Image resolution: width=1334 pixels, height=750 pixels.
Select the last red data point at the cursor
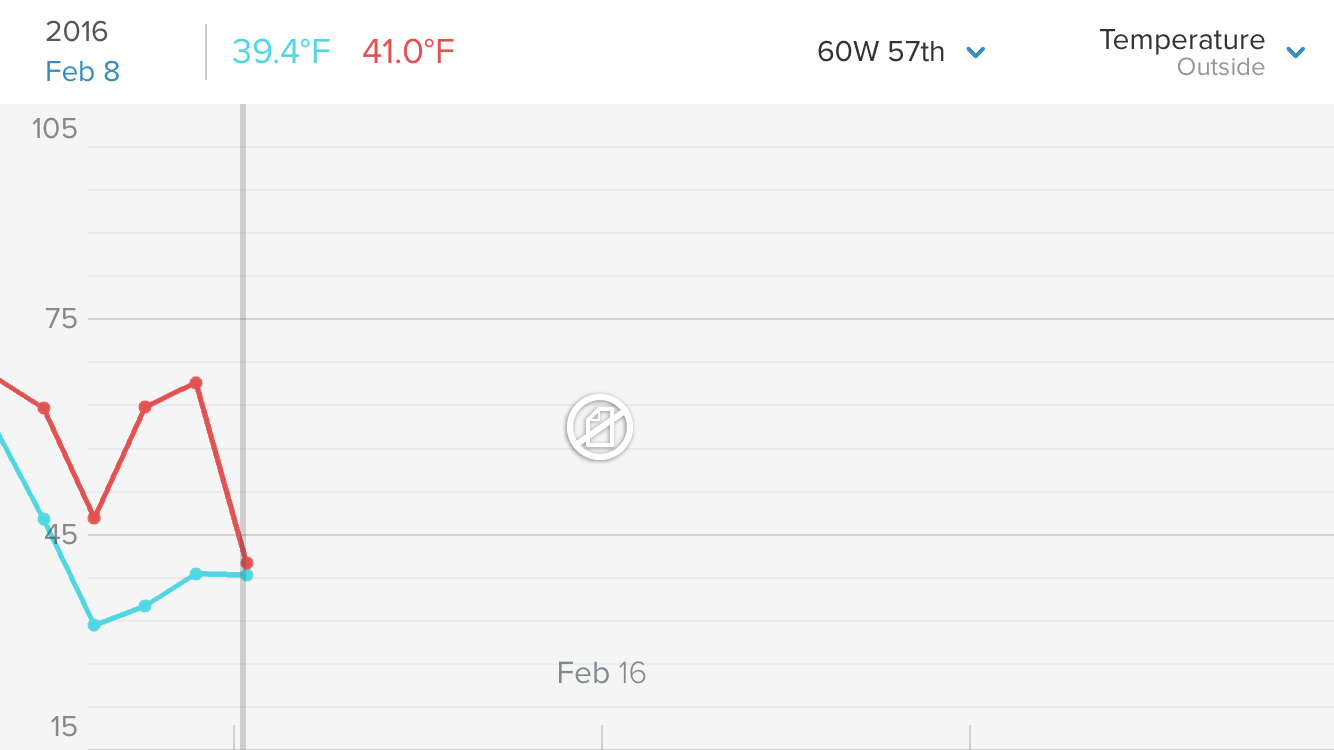[247, 563]
